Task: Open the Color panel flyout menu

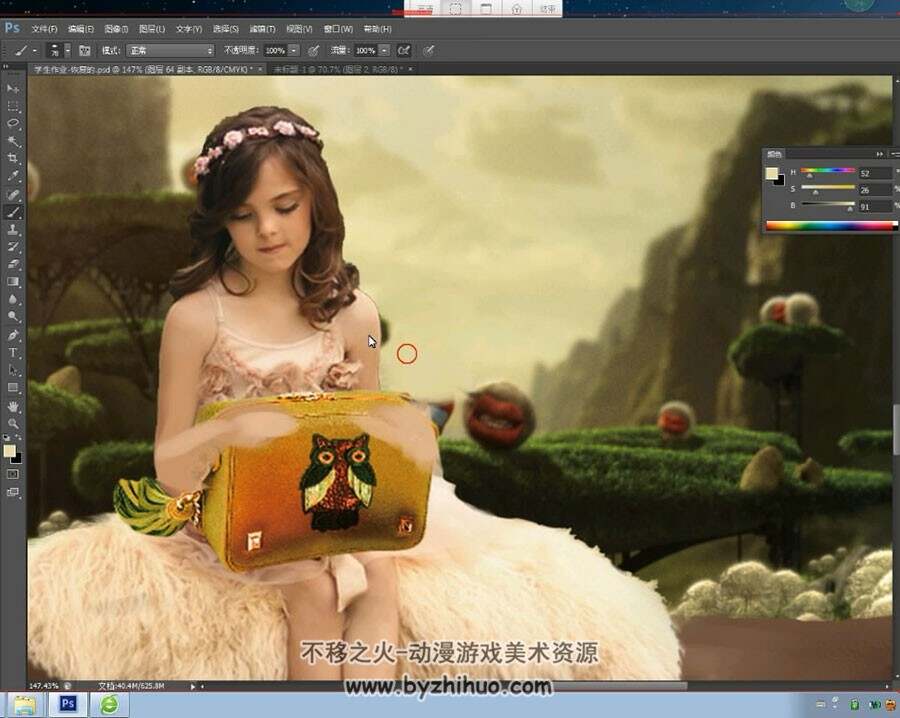Action: point(895,154)
